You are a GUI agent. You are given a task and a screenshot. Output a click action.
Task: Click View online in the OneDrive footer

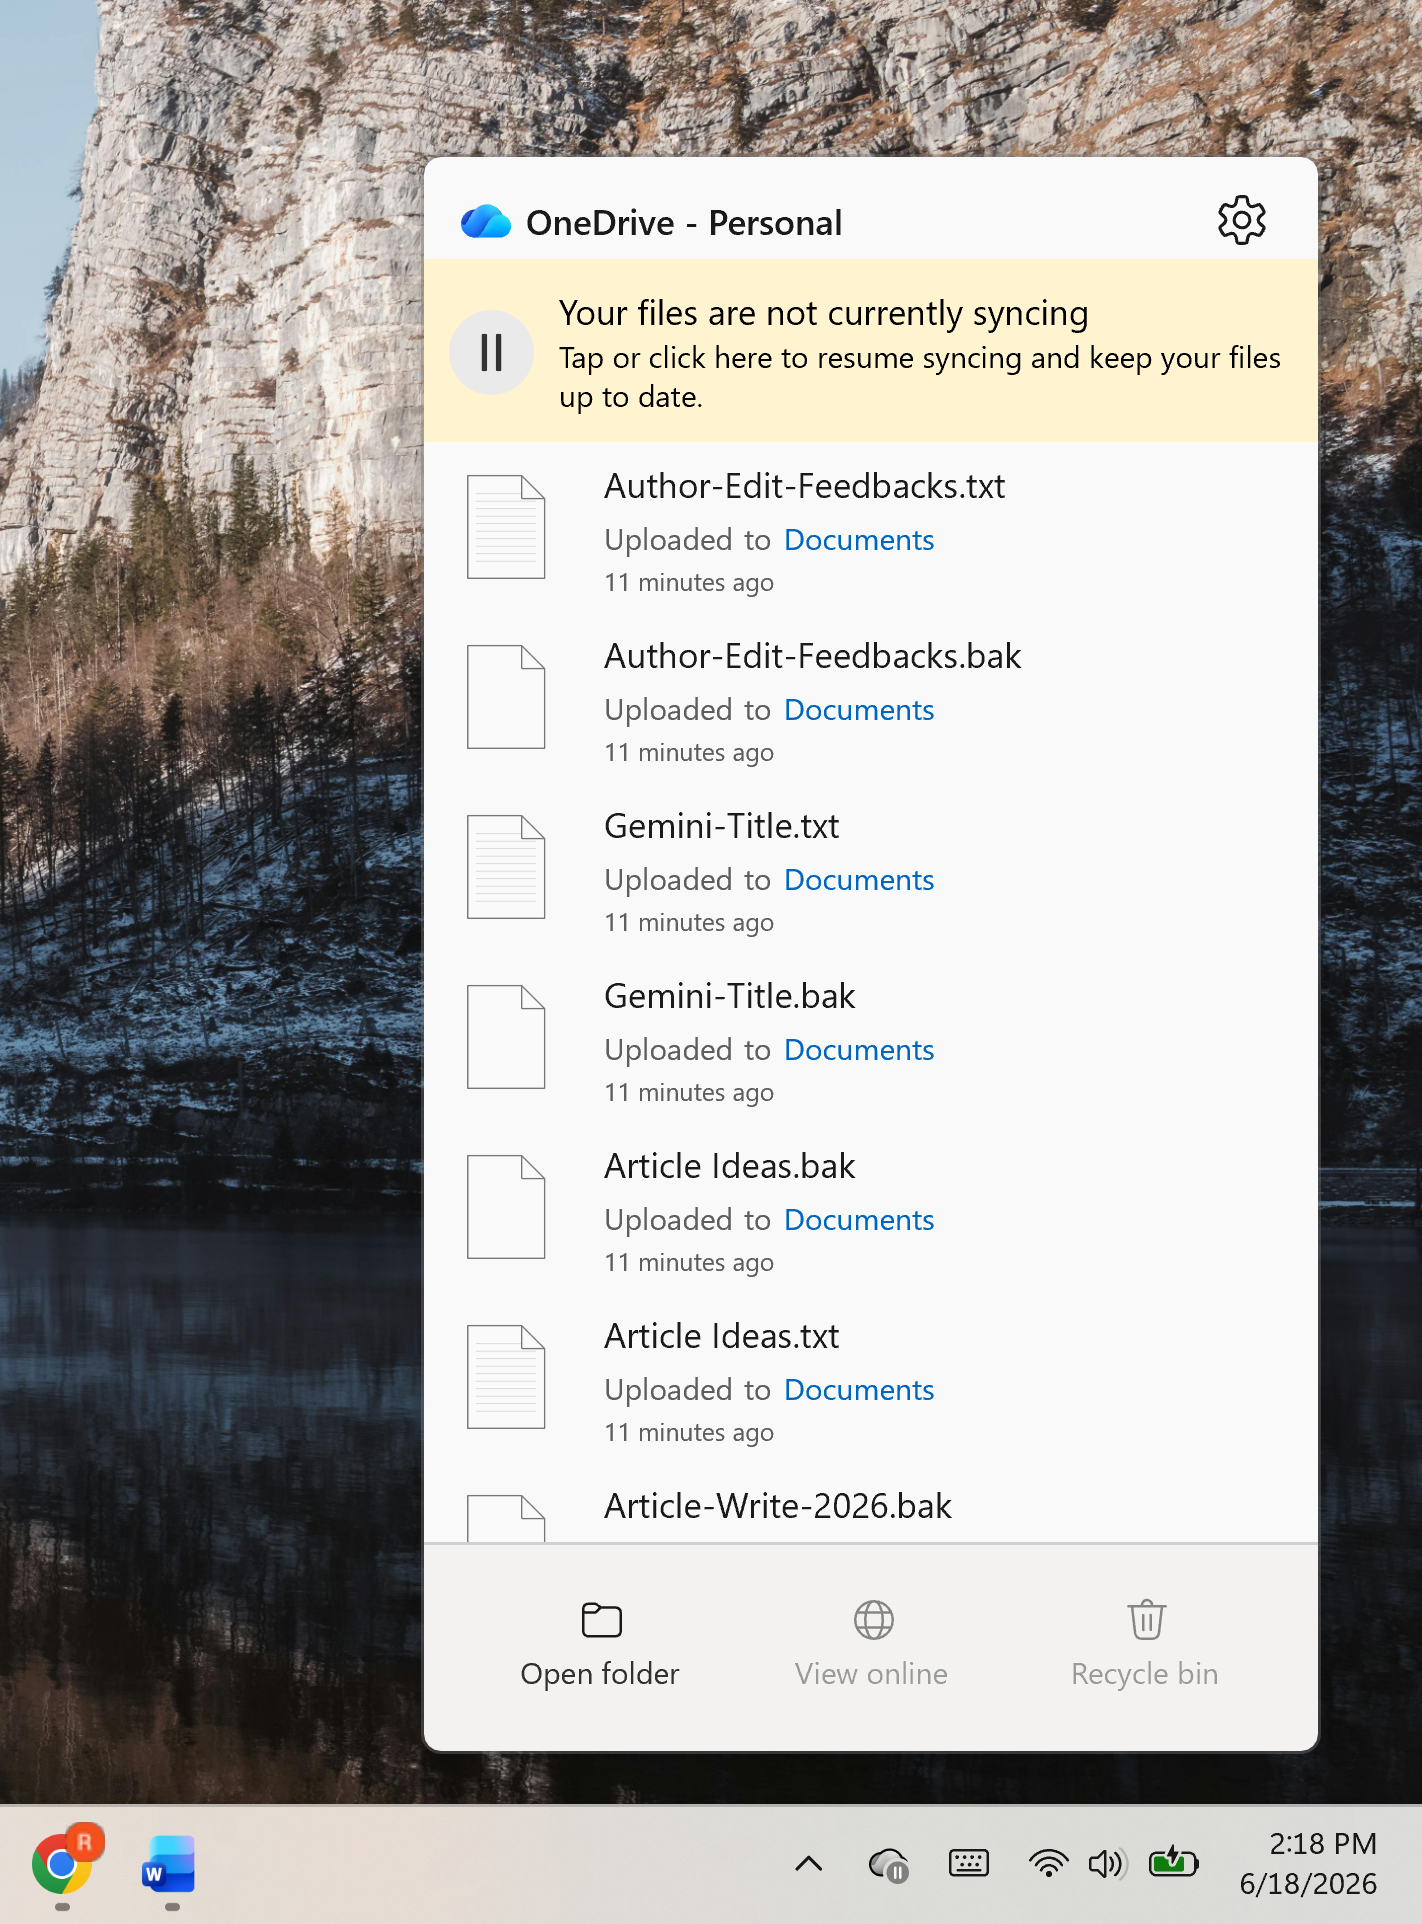pos(871,1645)
